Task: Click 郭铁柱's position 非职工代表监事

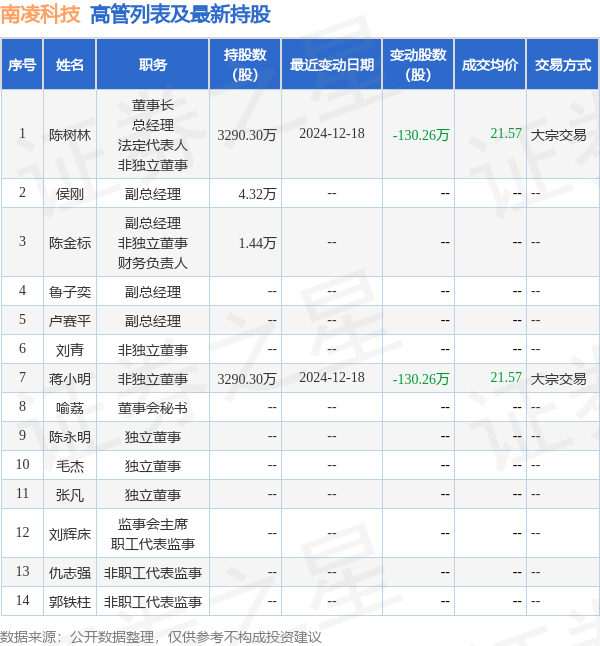Action: [x=152, y=602]
